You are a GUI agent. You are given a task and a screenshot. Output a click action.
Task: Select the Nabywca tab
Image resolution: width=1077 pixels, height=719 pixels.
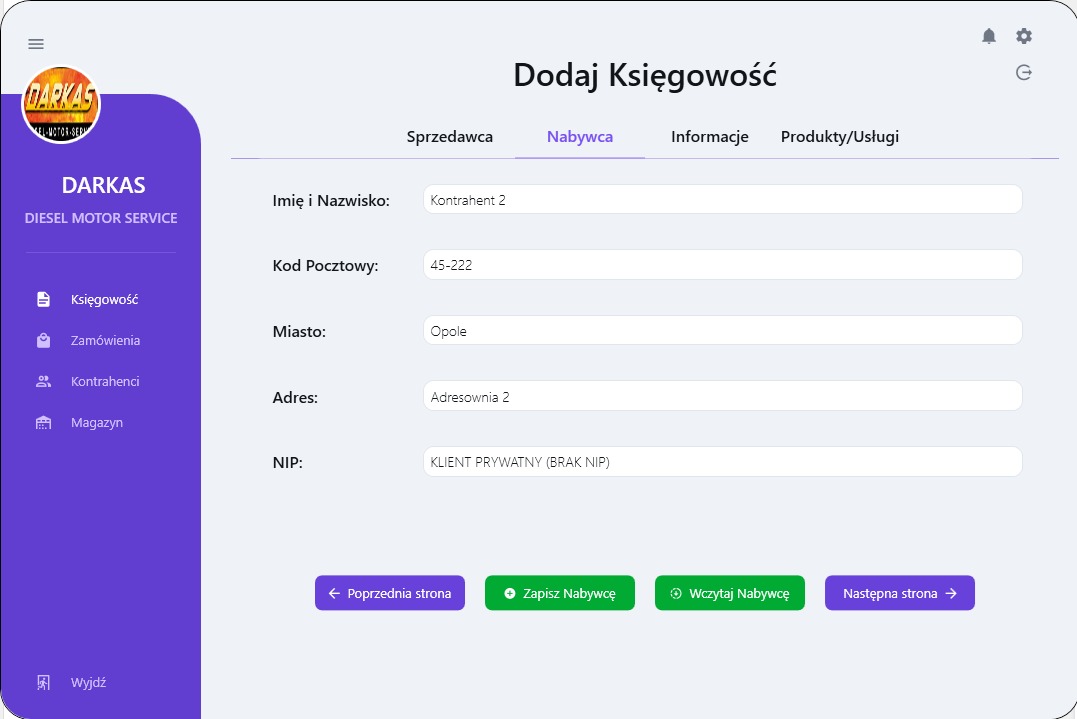pyautogui.click(x=580, y=137)
